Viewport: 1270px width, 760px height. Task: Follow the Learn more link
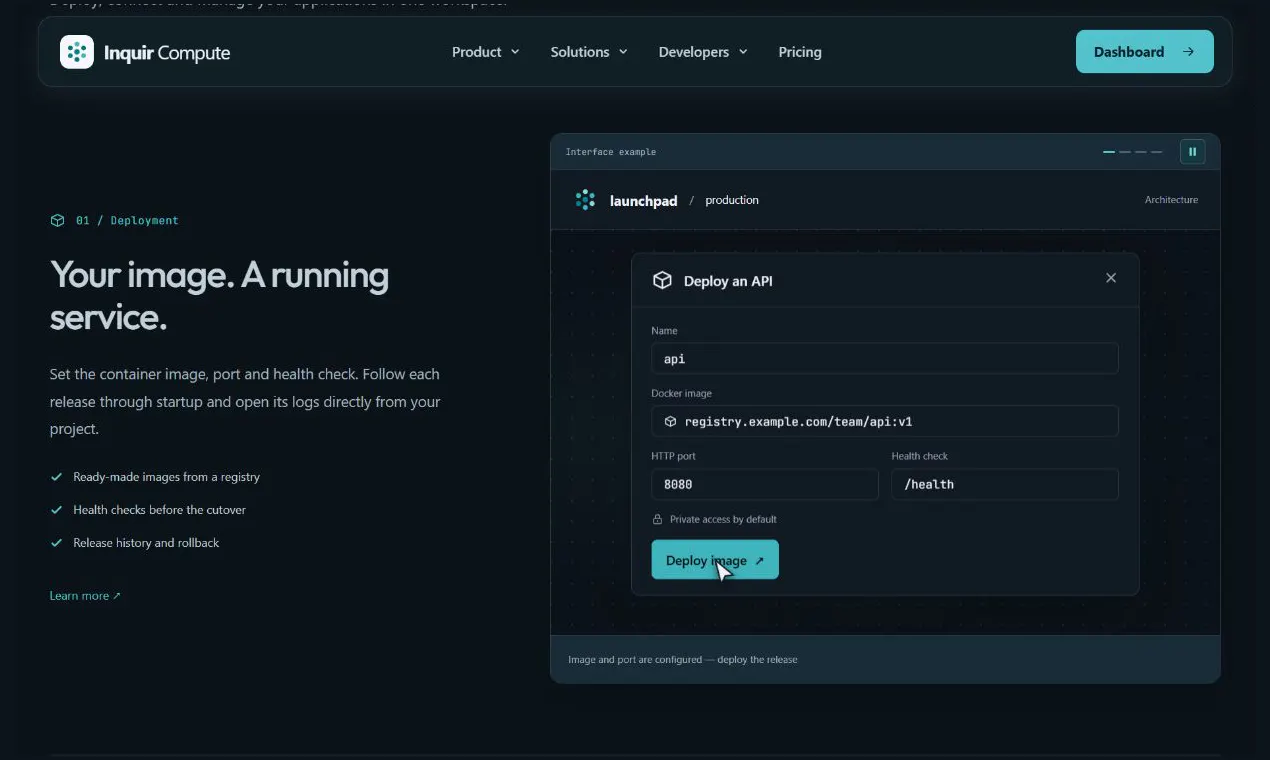click(x=85, y=596)
